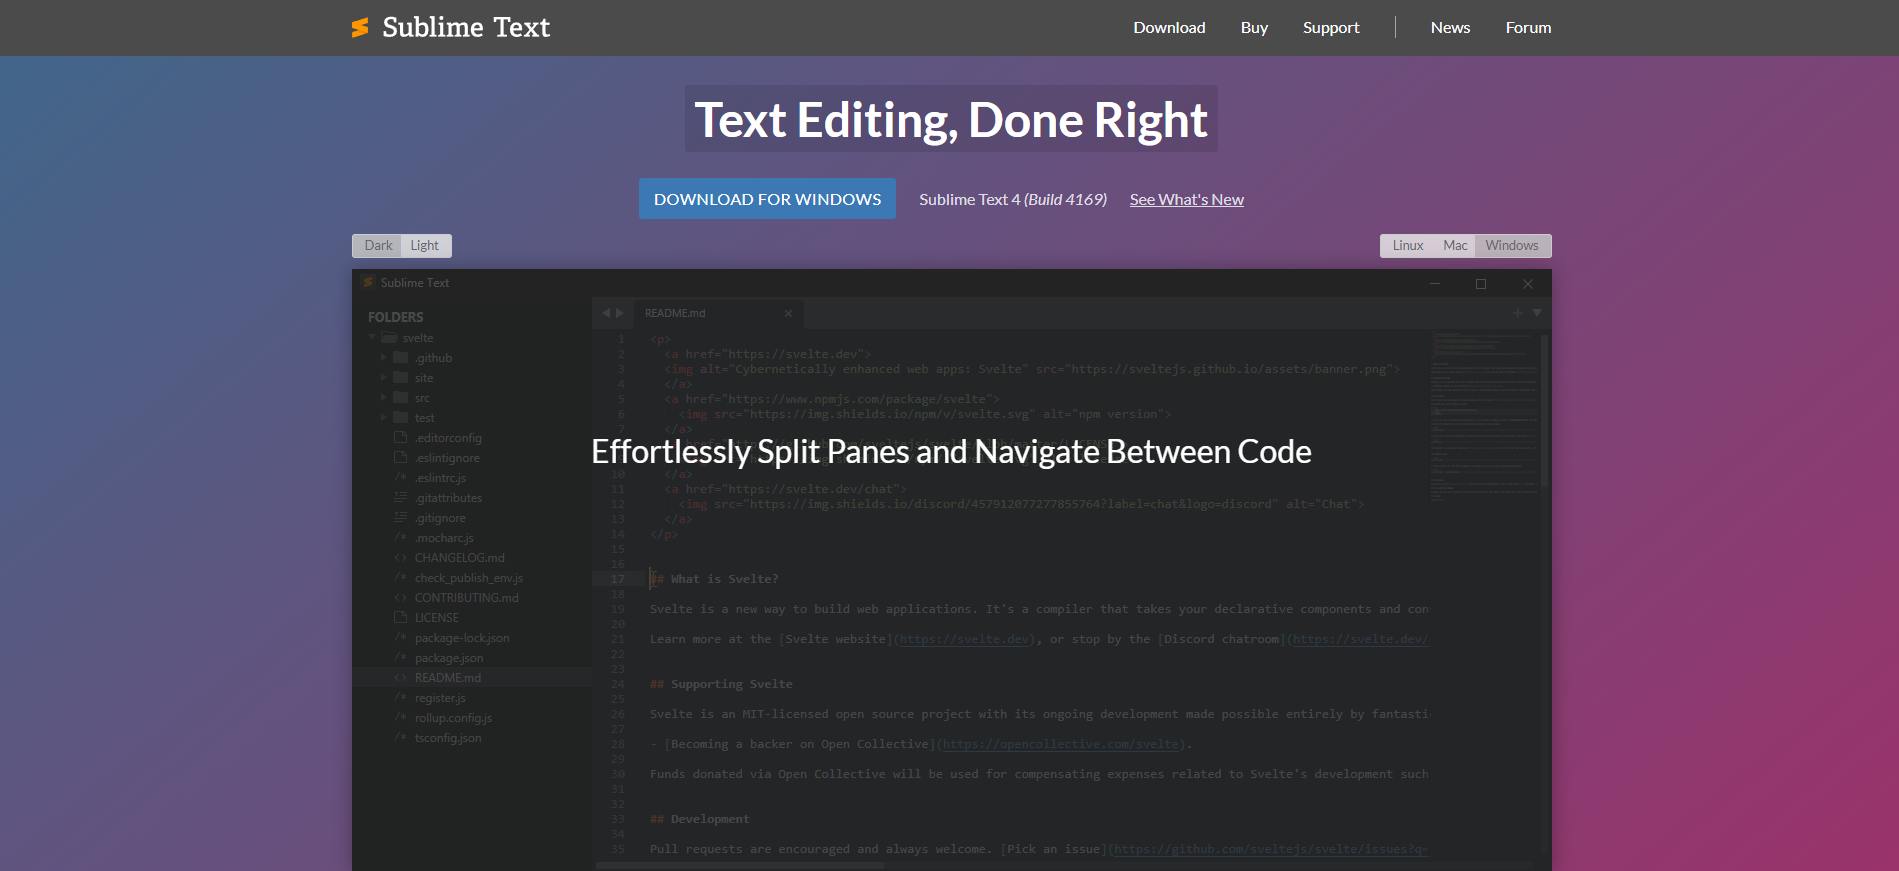This screenshot has height=871, width=1899.
Task: Click the next tab right arrow
Action: coord(620,313)
